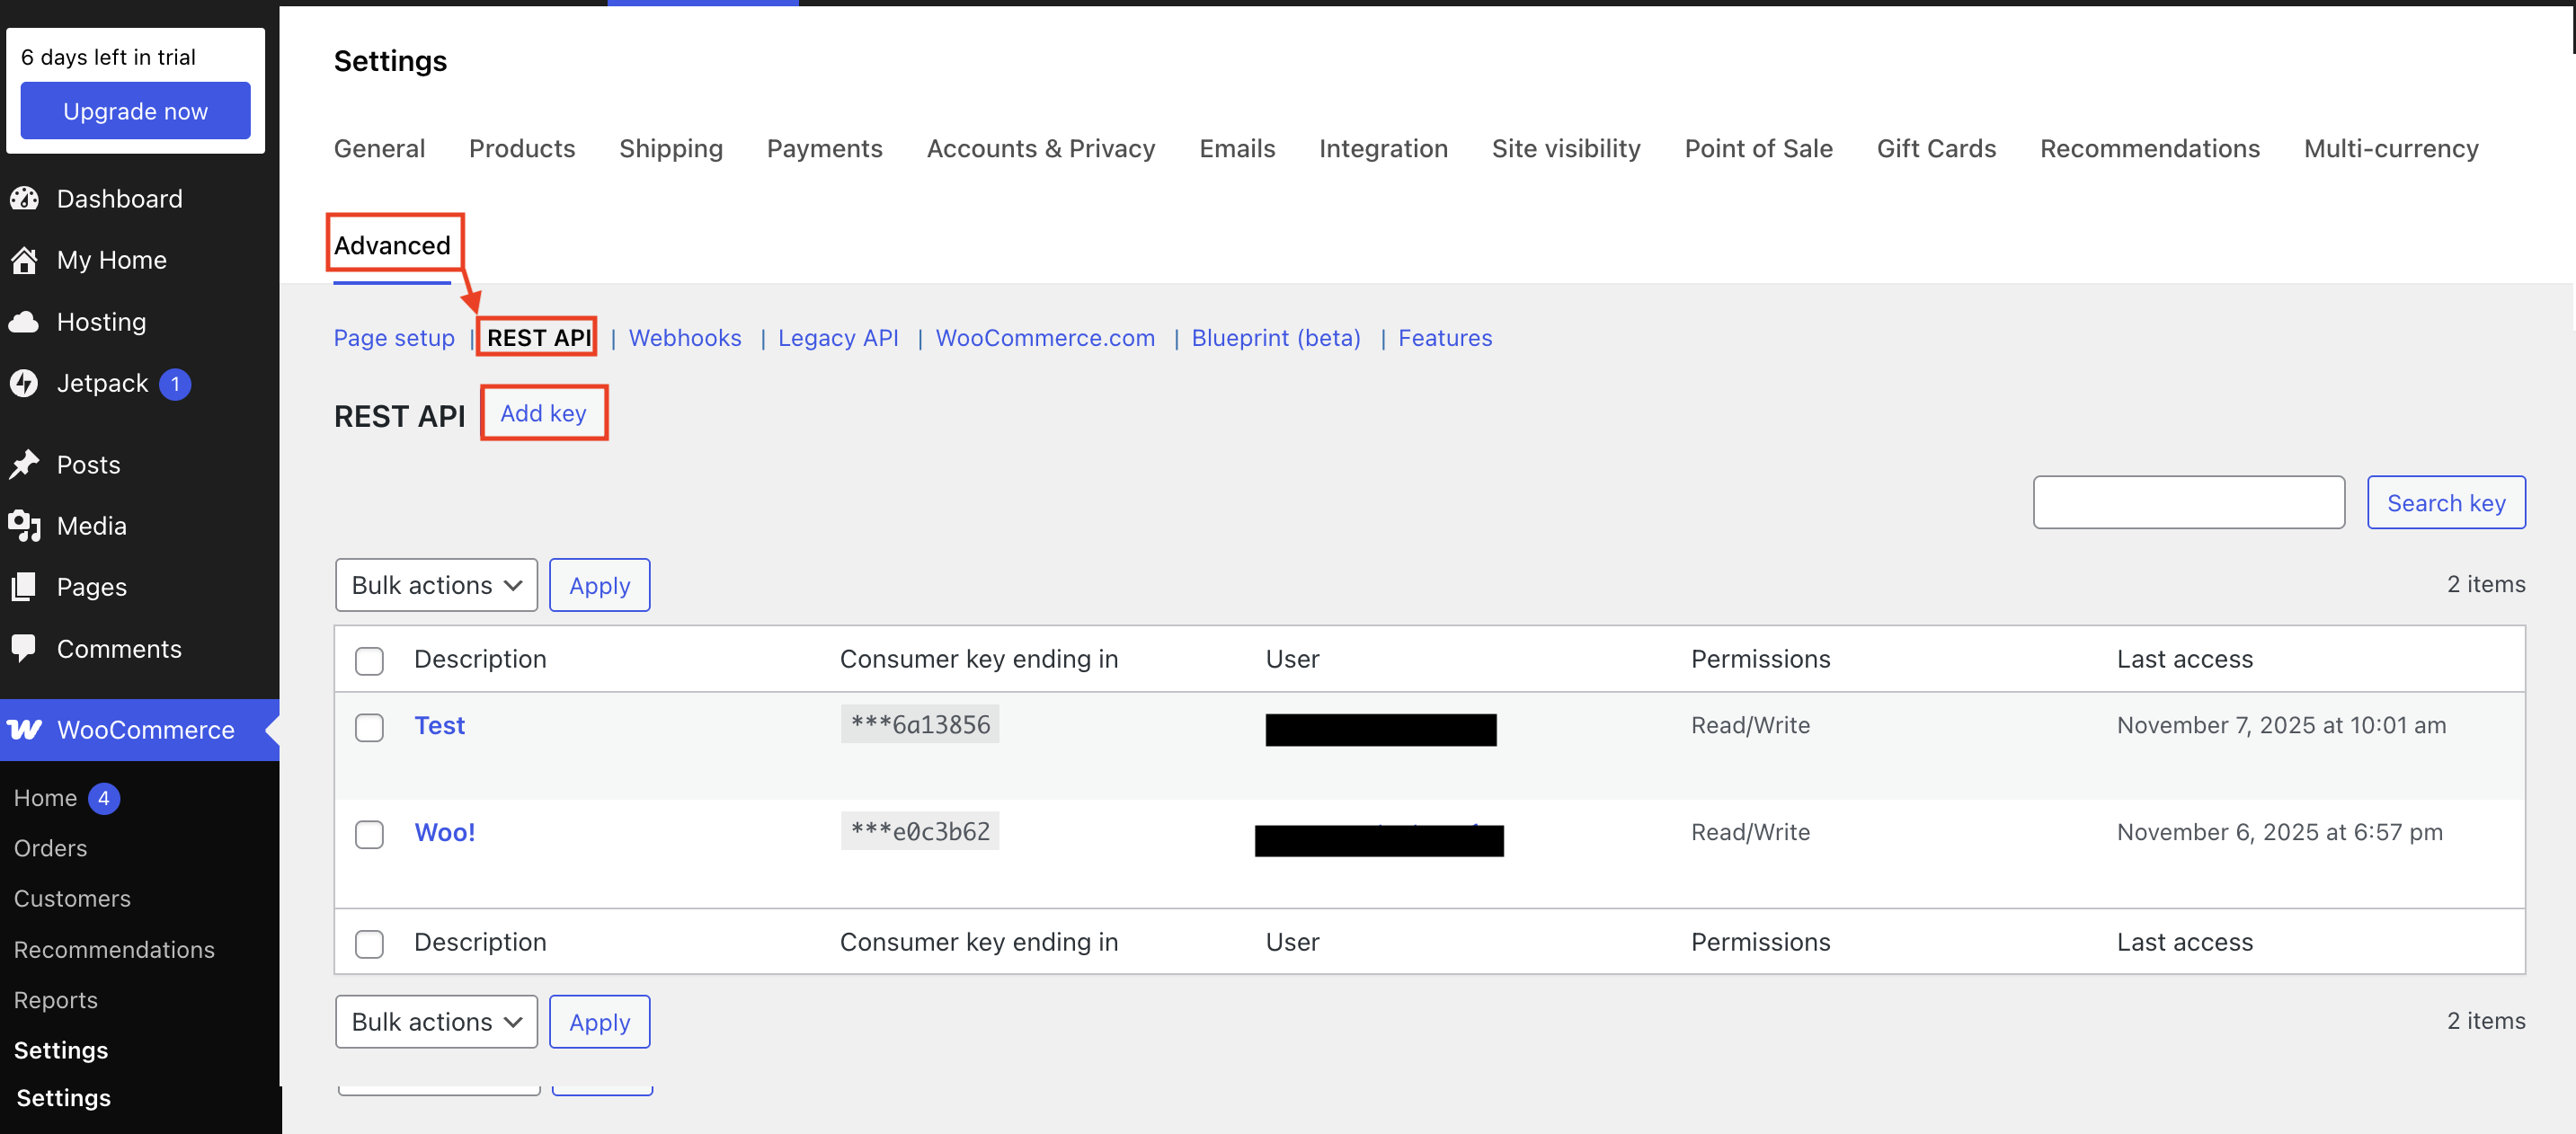Viewport: 2576px width, 1134px height.
Task: Click the Dashboard gauge icon
Action: 24,199
